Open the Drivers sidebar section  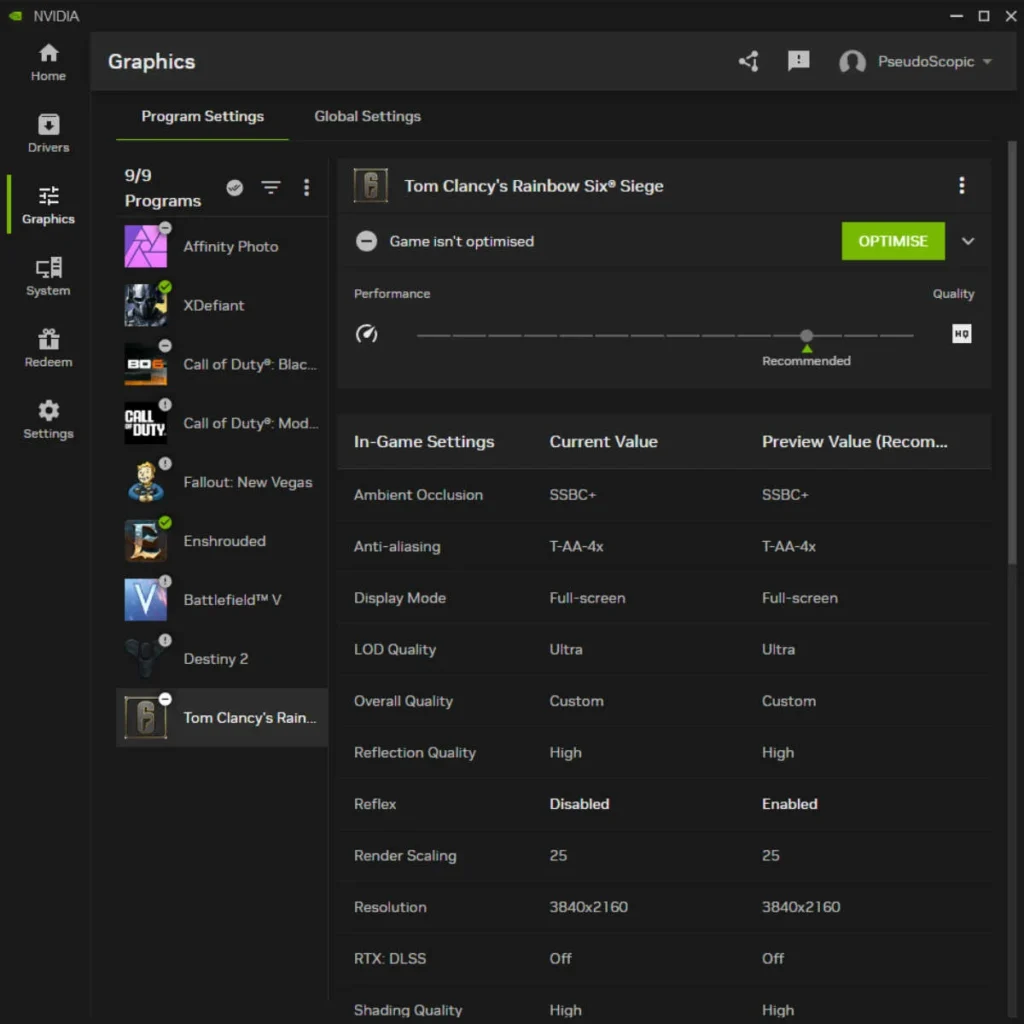tap(48, 134)
